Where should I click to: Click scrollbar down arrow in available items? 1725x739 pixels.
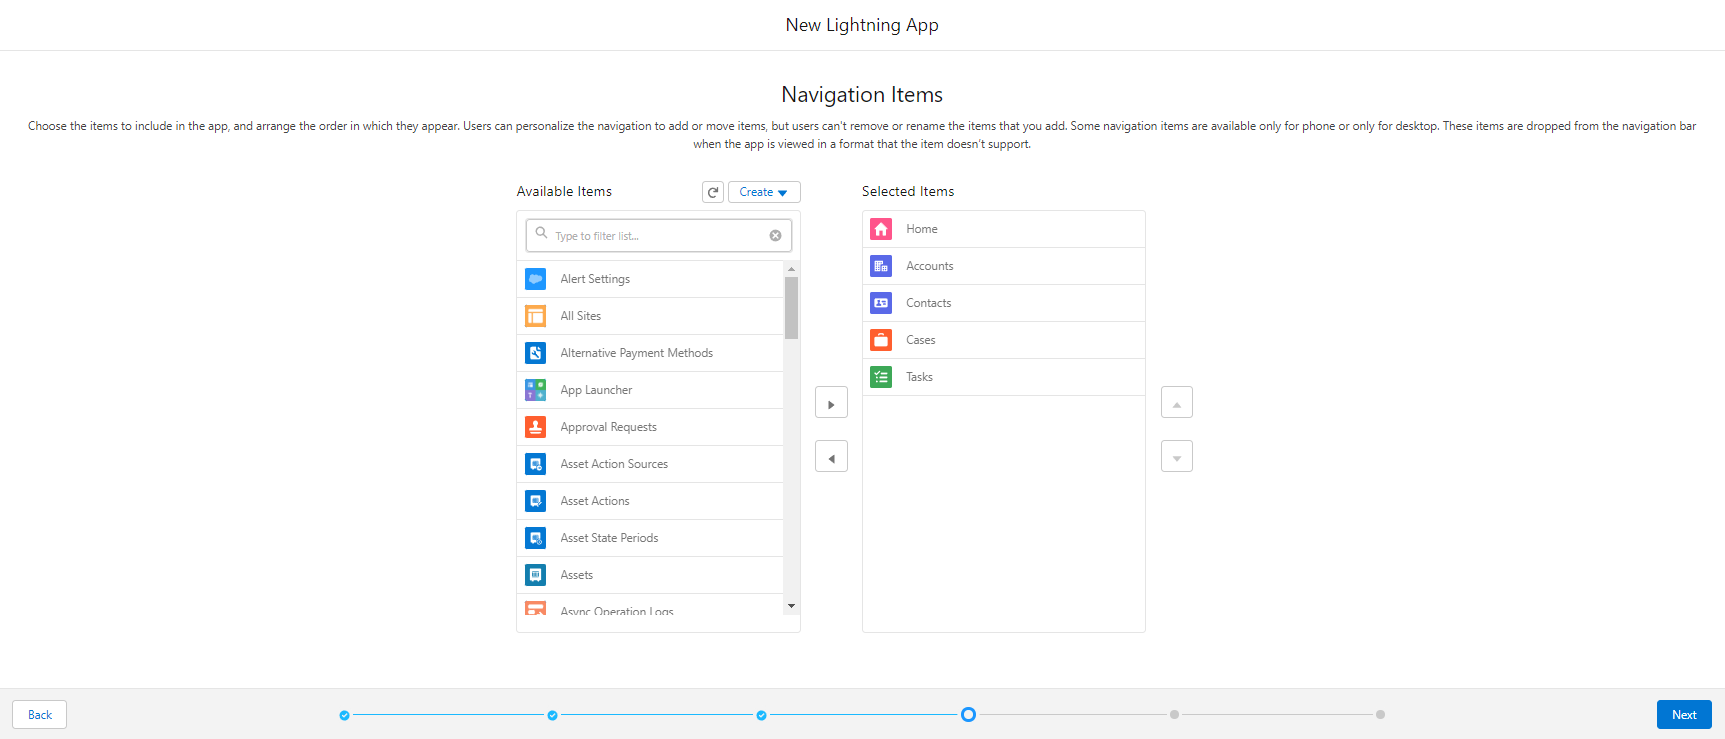point(791,606)
